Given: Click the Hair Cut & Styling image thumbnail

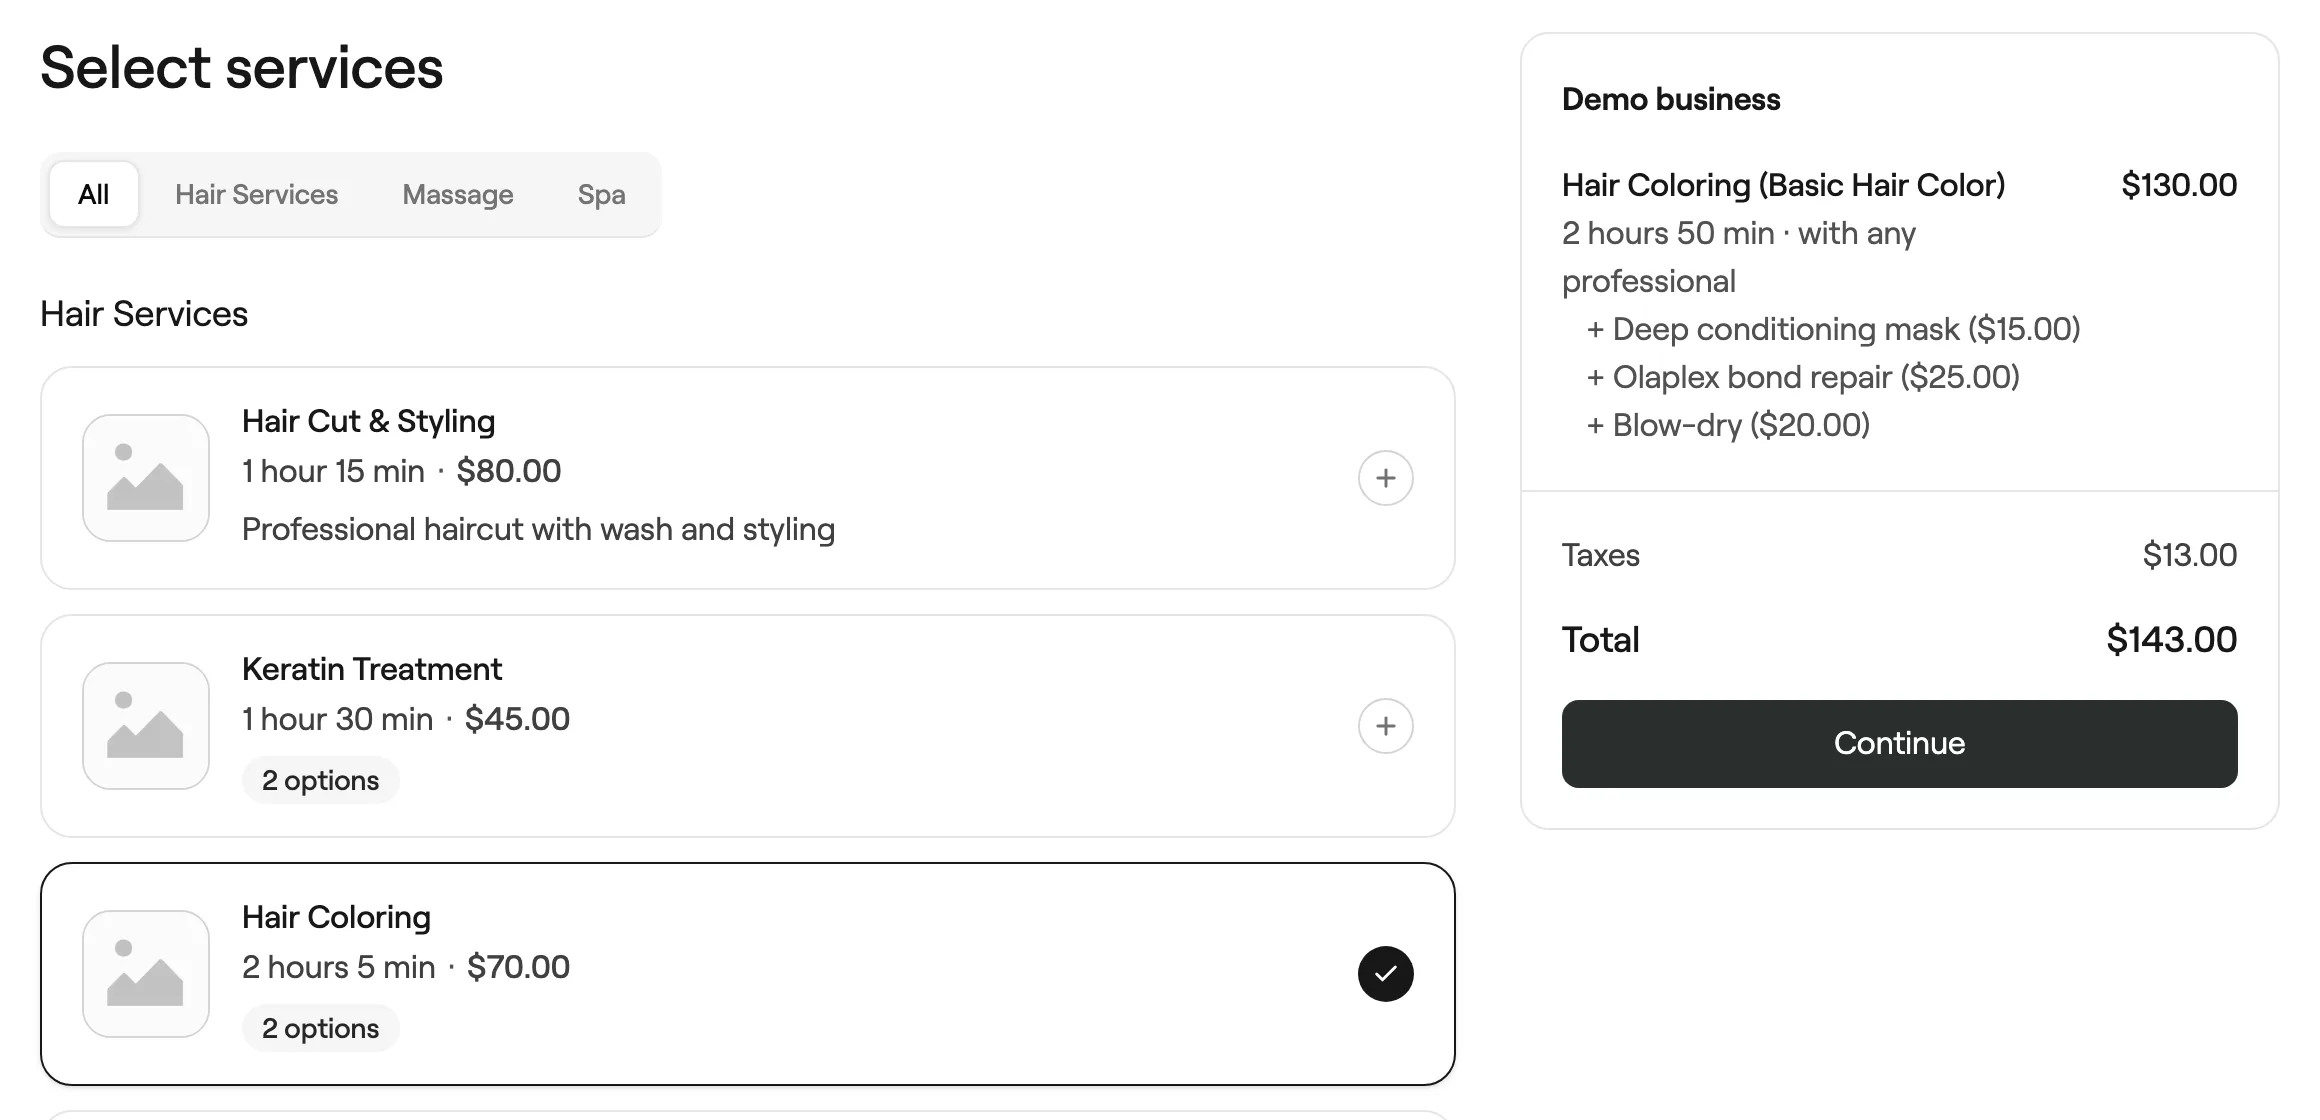Looking at the screenshot, I should click(146, 478).
